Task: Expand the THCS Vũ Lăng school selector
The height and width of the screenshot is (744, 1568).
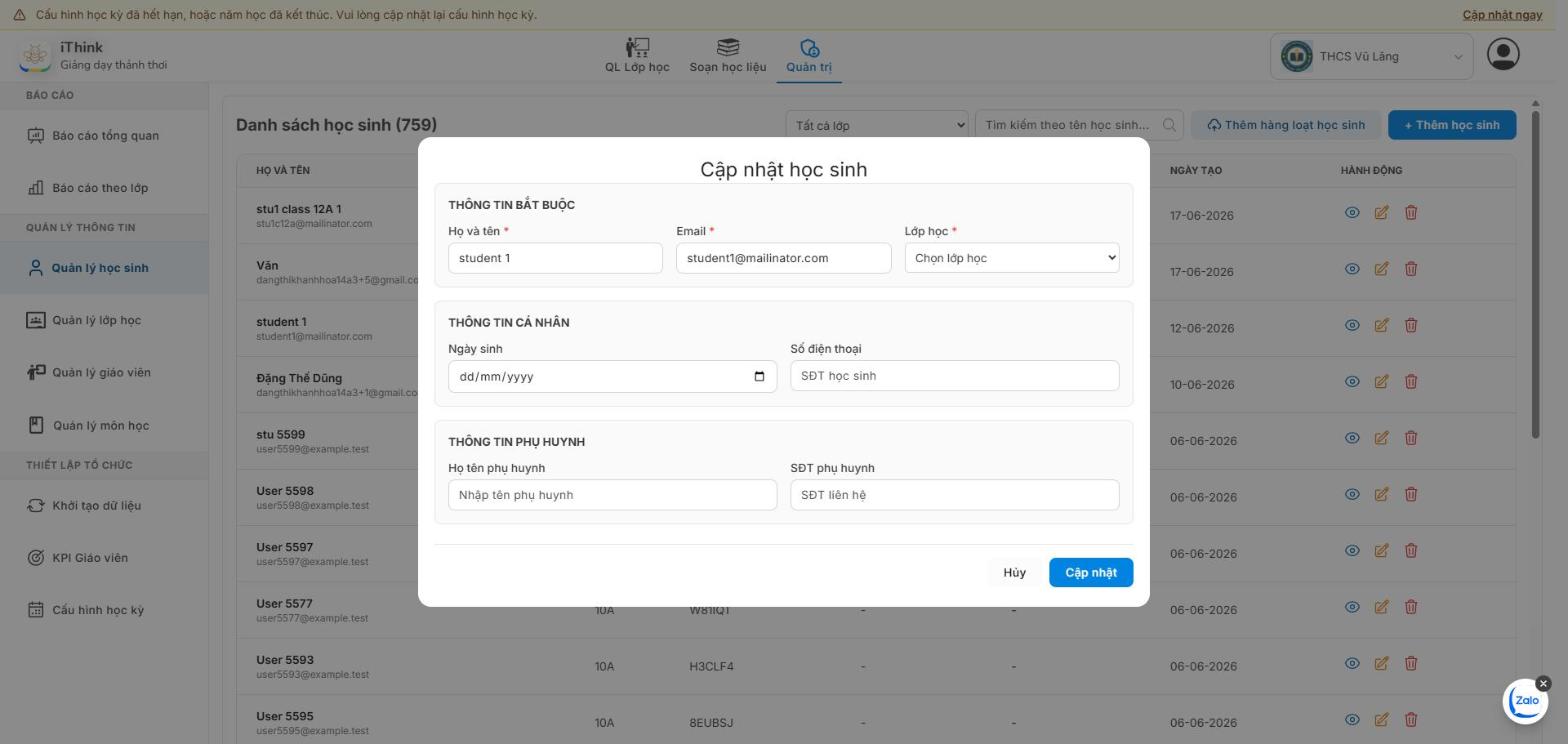Action: click(1372, 56)
